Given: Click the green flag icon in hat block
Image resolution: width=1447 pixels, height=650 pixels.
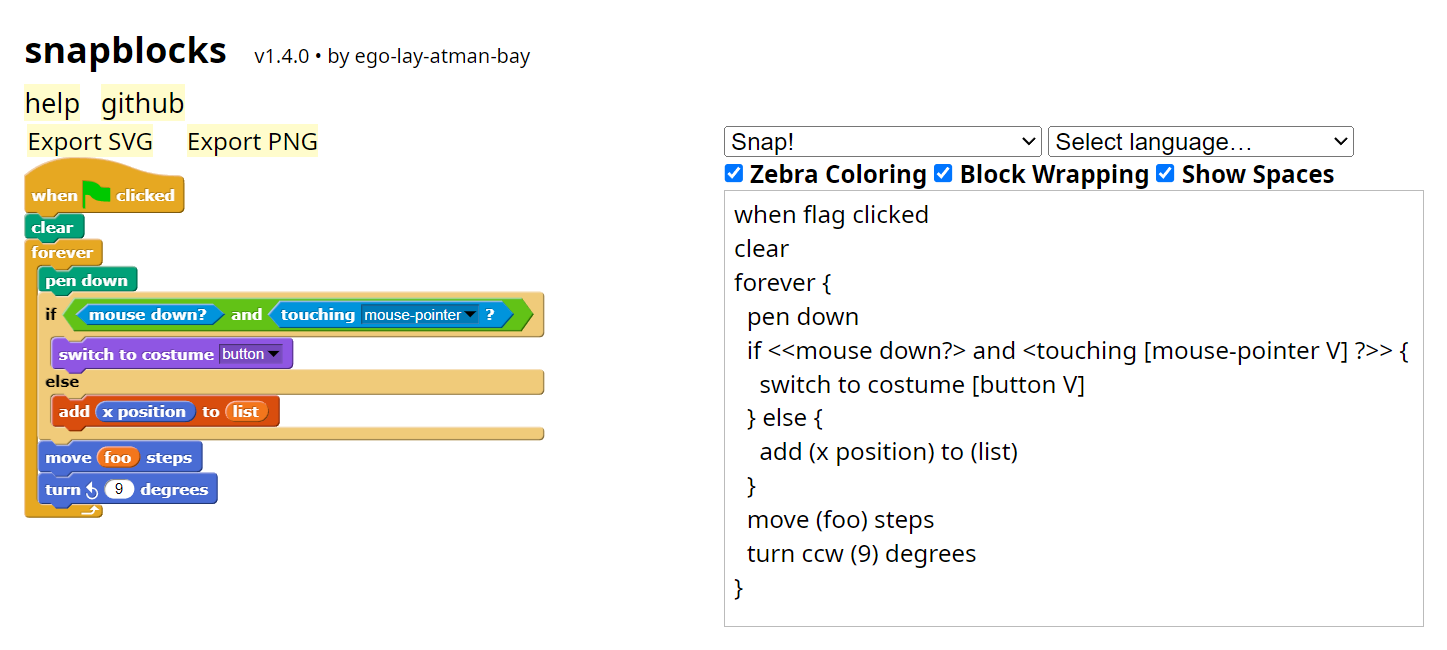Looking at the screenshot, I should click(96, 194).
